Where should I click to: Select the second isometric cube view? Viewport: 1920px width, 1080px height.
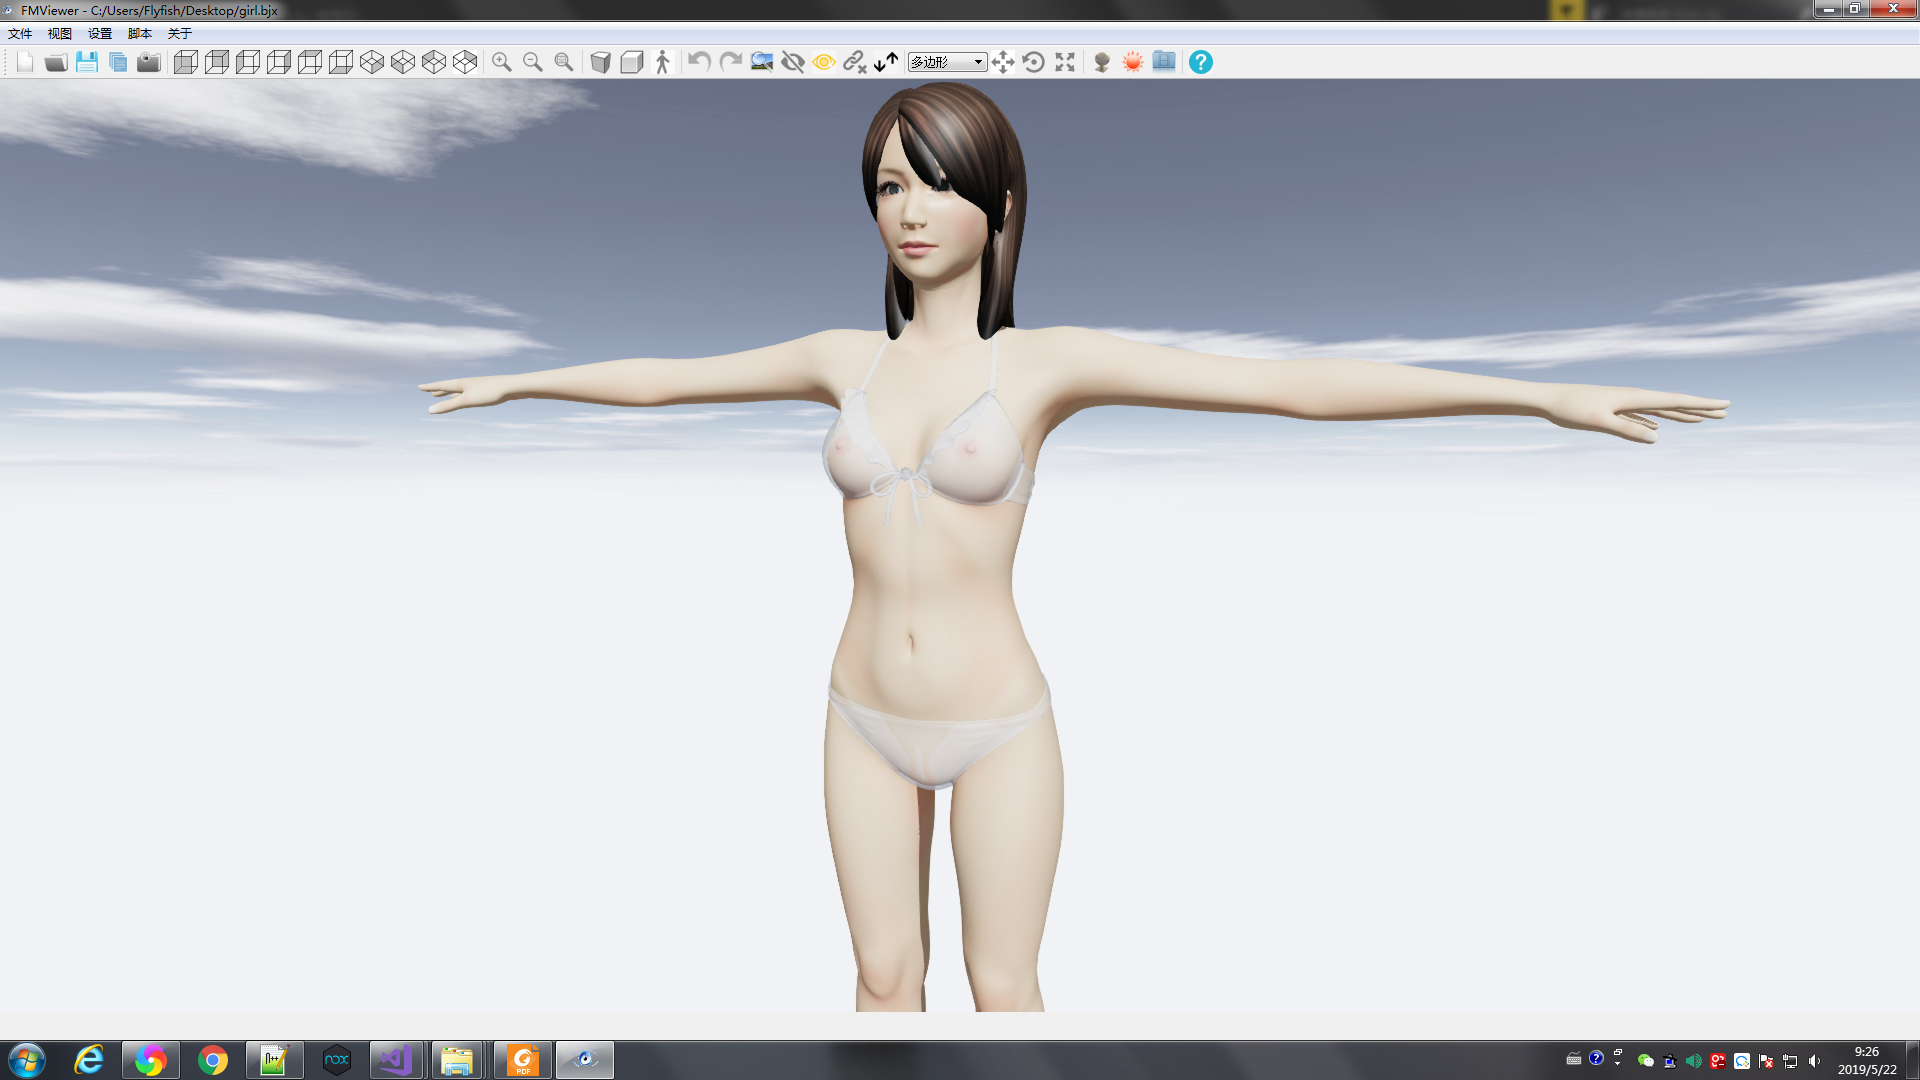tap(402, 62)
